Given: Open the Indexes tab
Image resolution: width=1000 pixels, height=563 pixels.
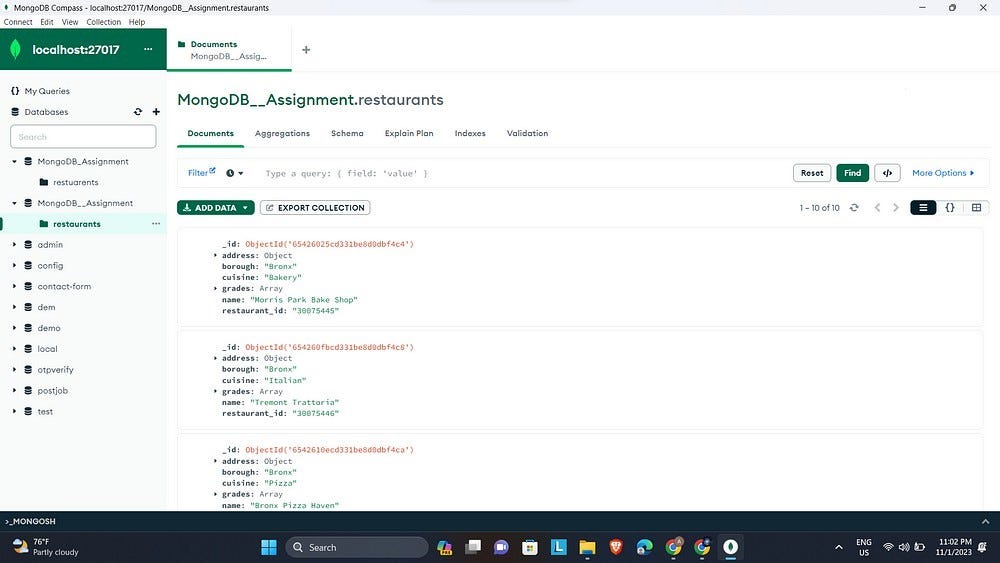Looking at the screenshot, I should pyautogui.click(x=470, y=133).
